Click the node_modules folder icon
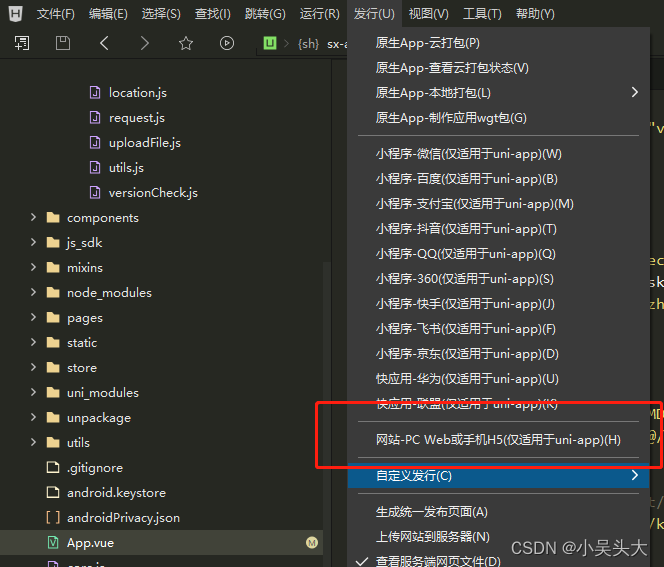664x567 pixels. (x=53, y=292)
